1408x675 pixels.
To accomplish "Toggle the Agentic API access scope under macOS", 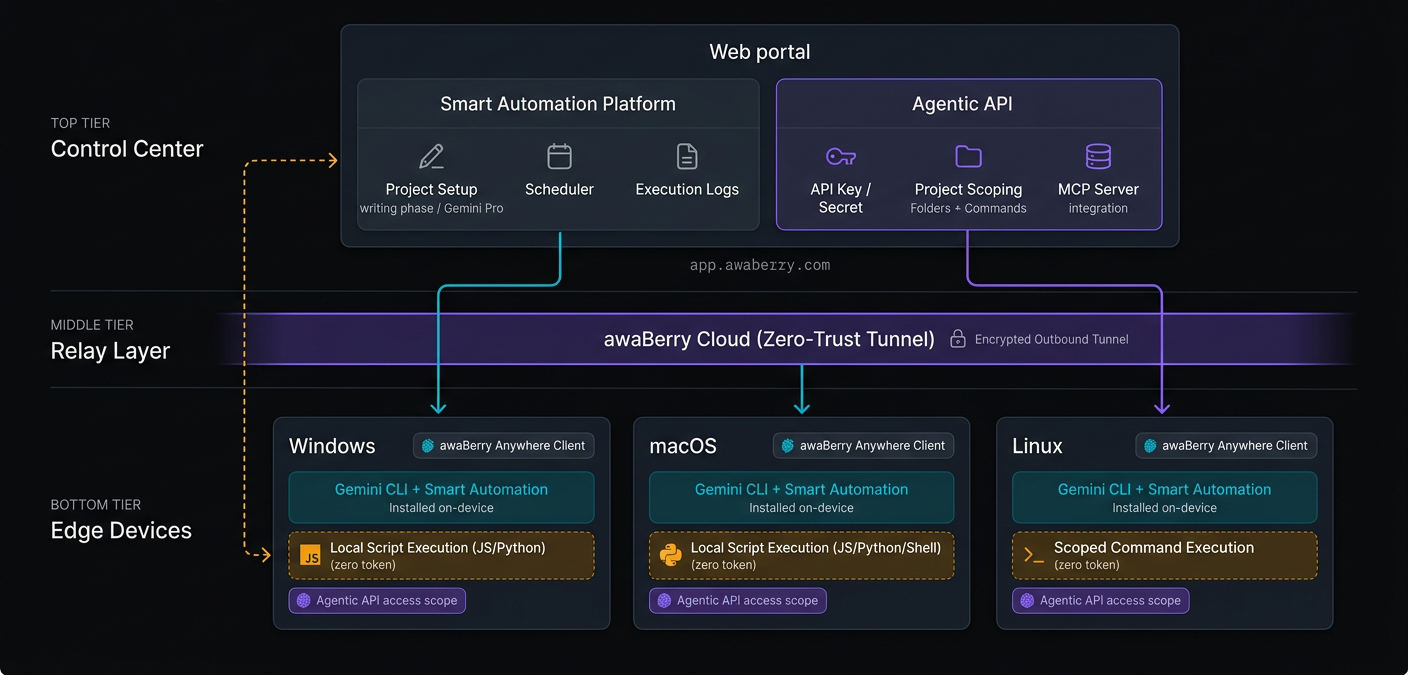I will [x=737, y=600].
